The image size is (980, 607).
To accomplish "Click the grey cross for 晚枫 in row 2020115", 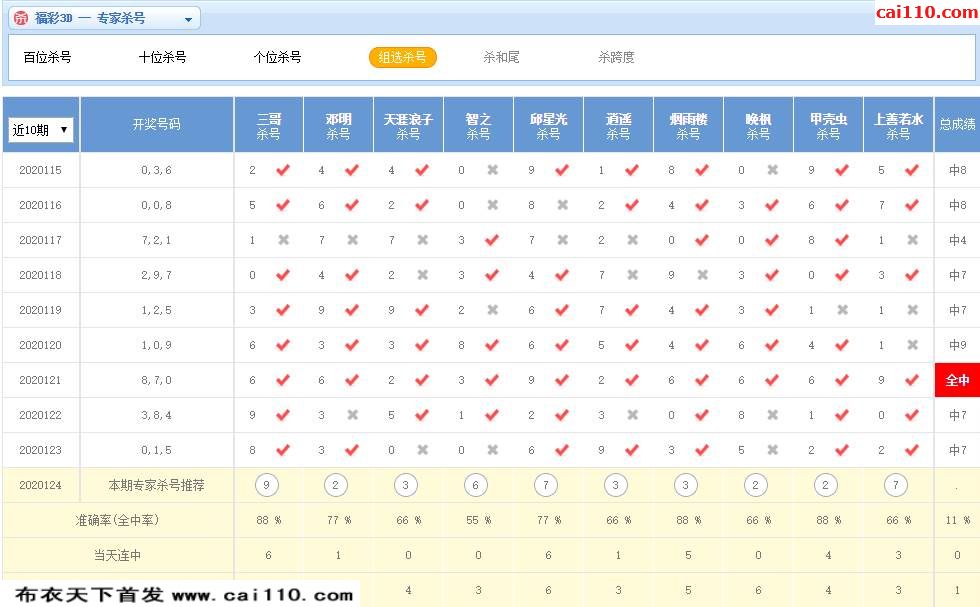I will point(773,170).
